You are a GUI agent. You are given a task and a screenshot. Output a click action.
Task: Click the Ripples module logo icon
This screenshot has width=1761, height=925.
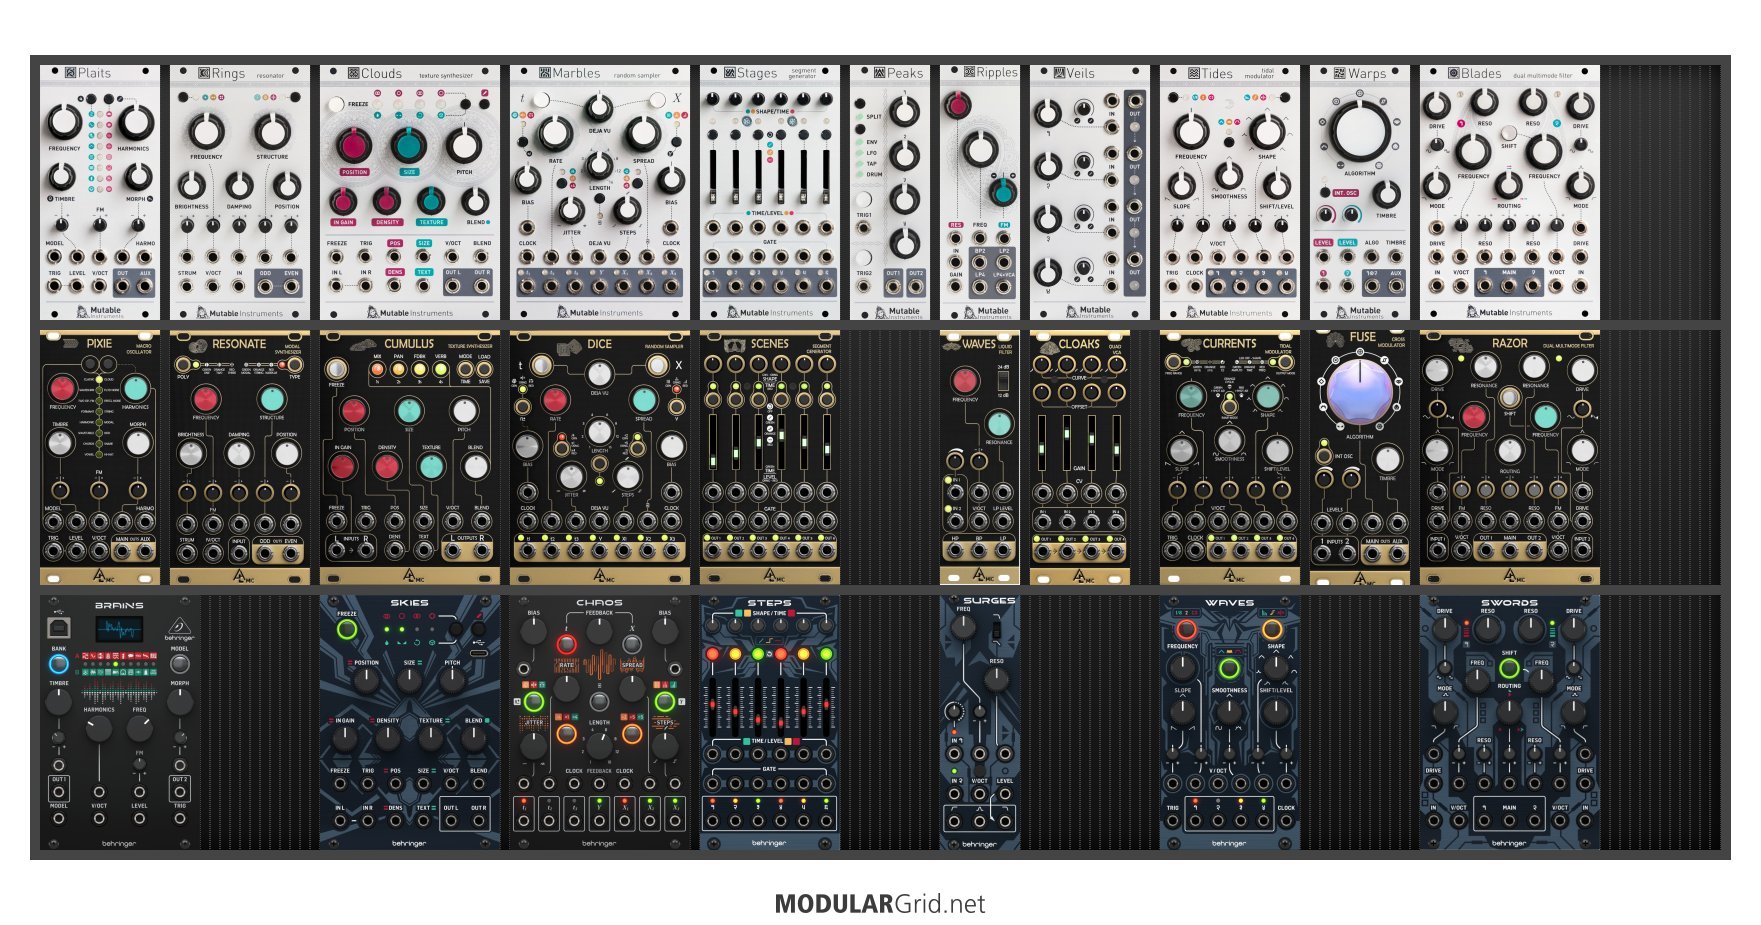click(x=969, y=72)
